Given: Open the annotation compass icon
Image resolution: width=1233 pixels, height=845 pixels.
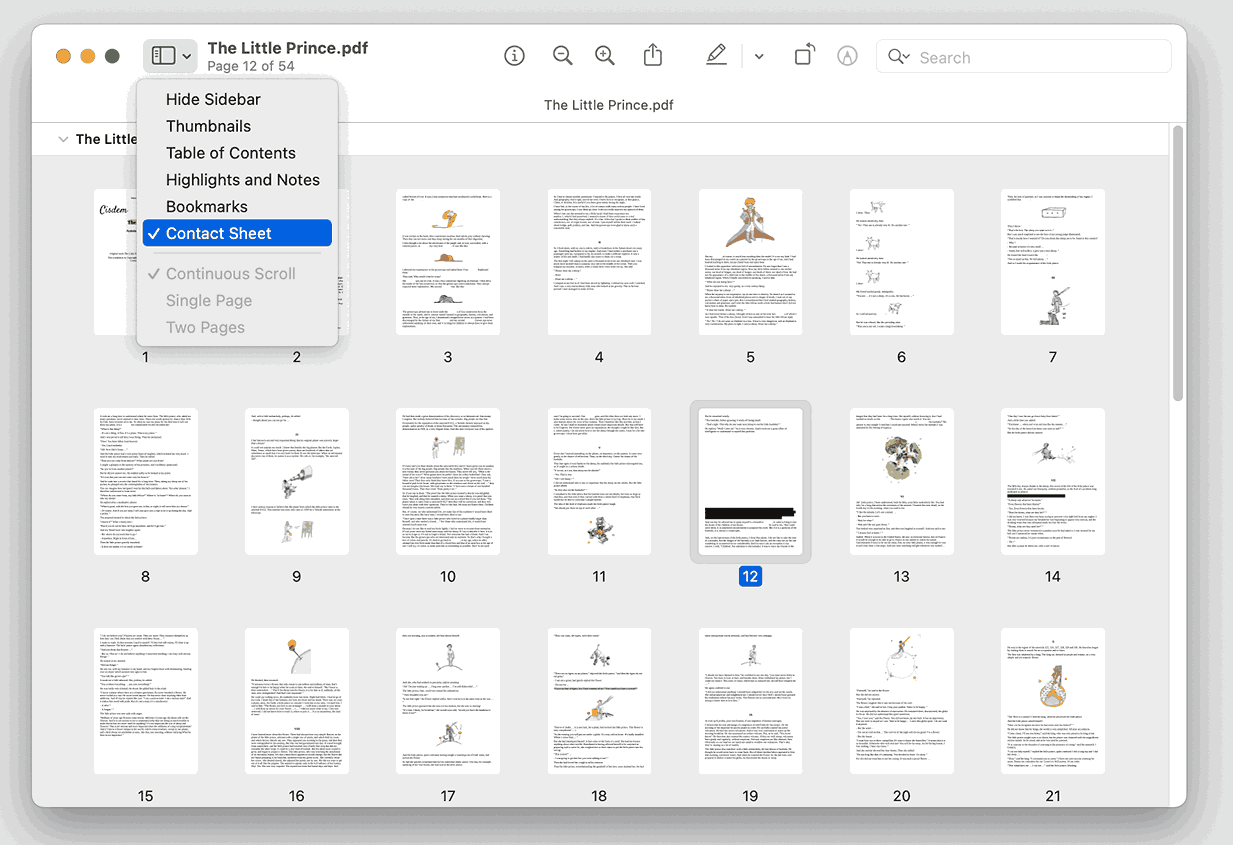Looking at the screenshot, I should point(847,55).
